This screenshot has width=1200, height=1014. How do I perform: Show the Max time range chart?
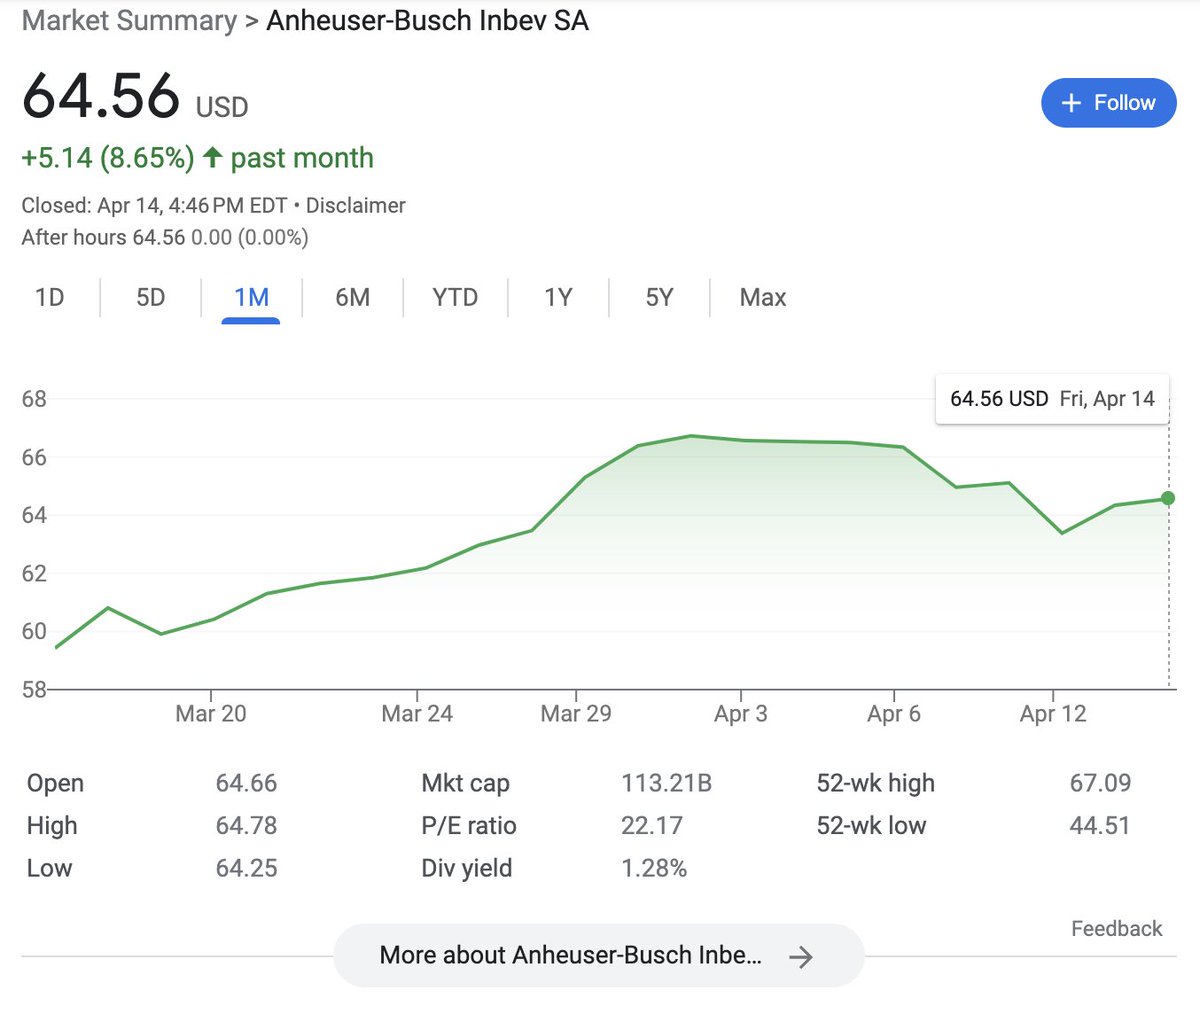point(762,297)
